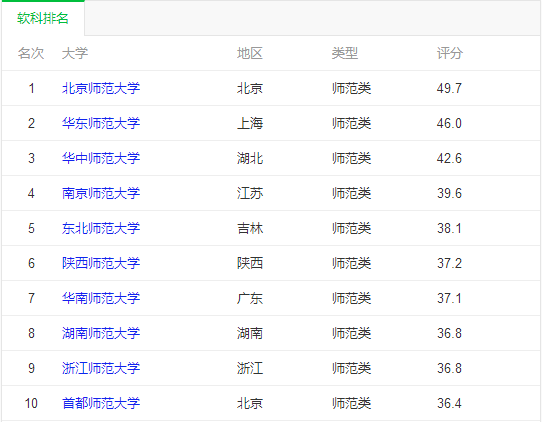Select the 浙江 region cell

(250, 368)
